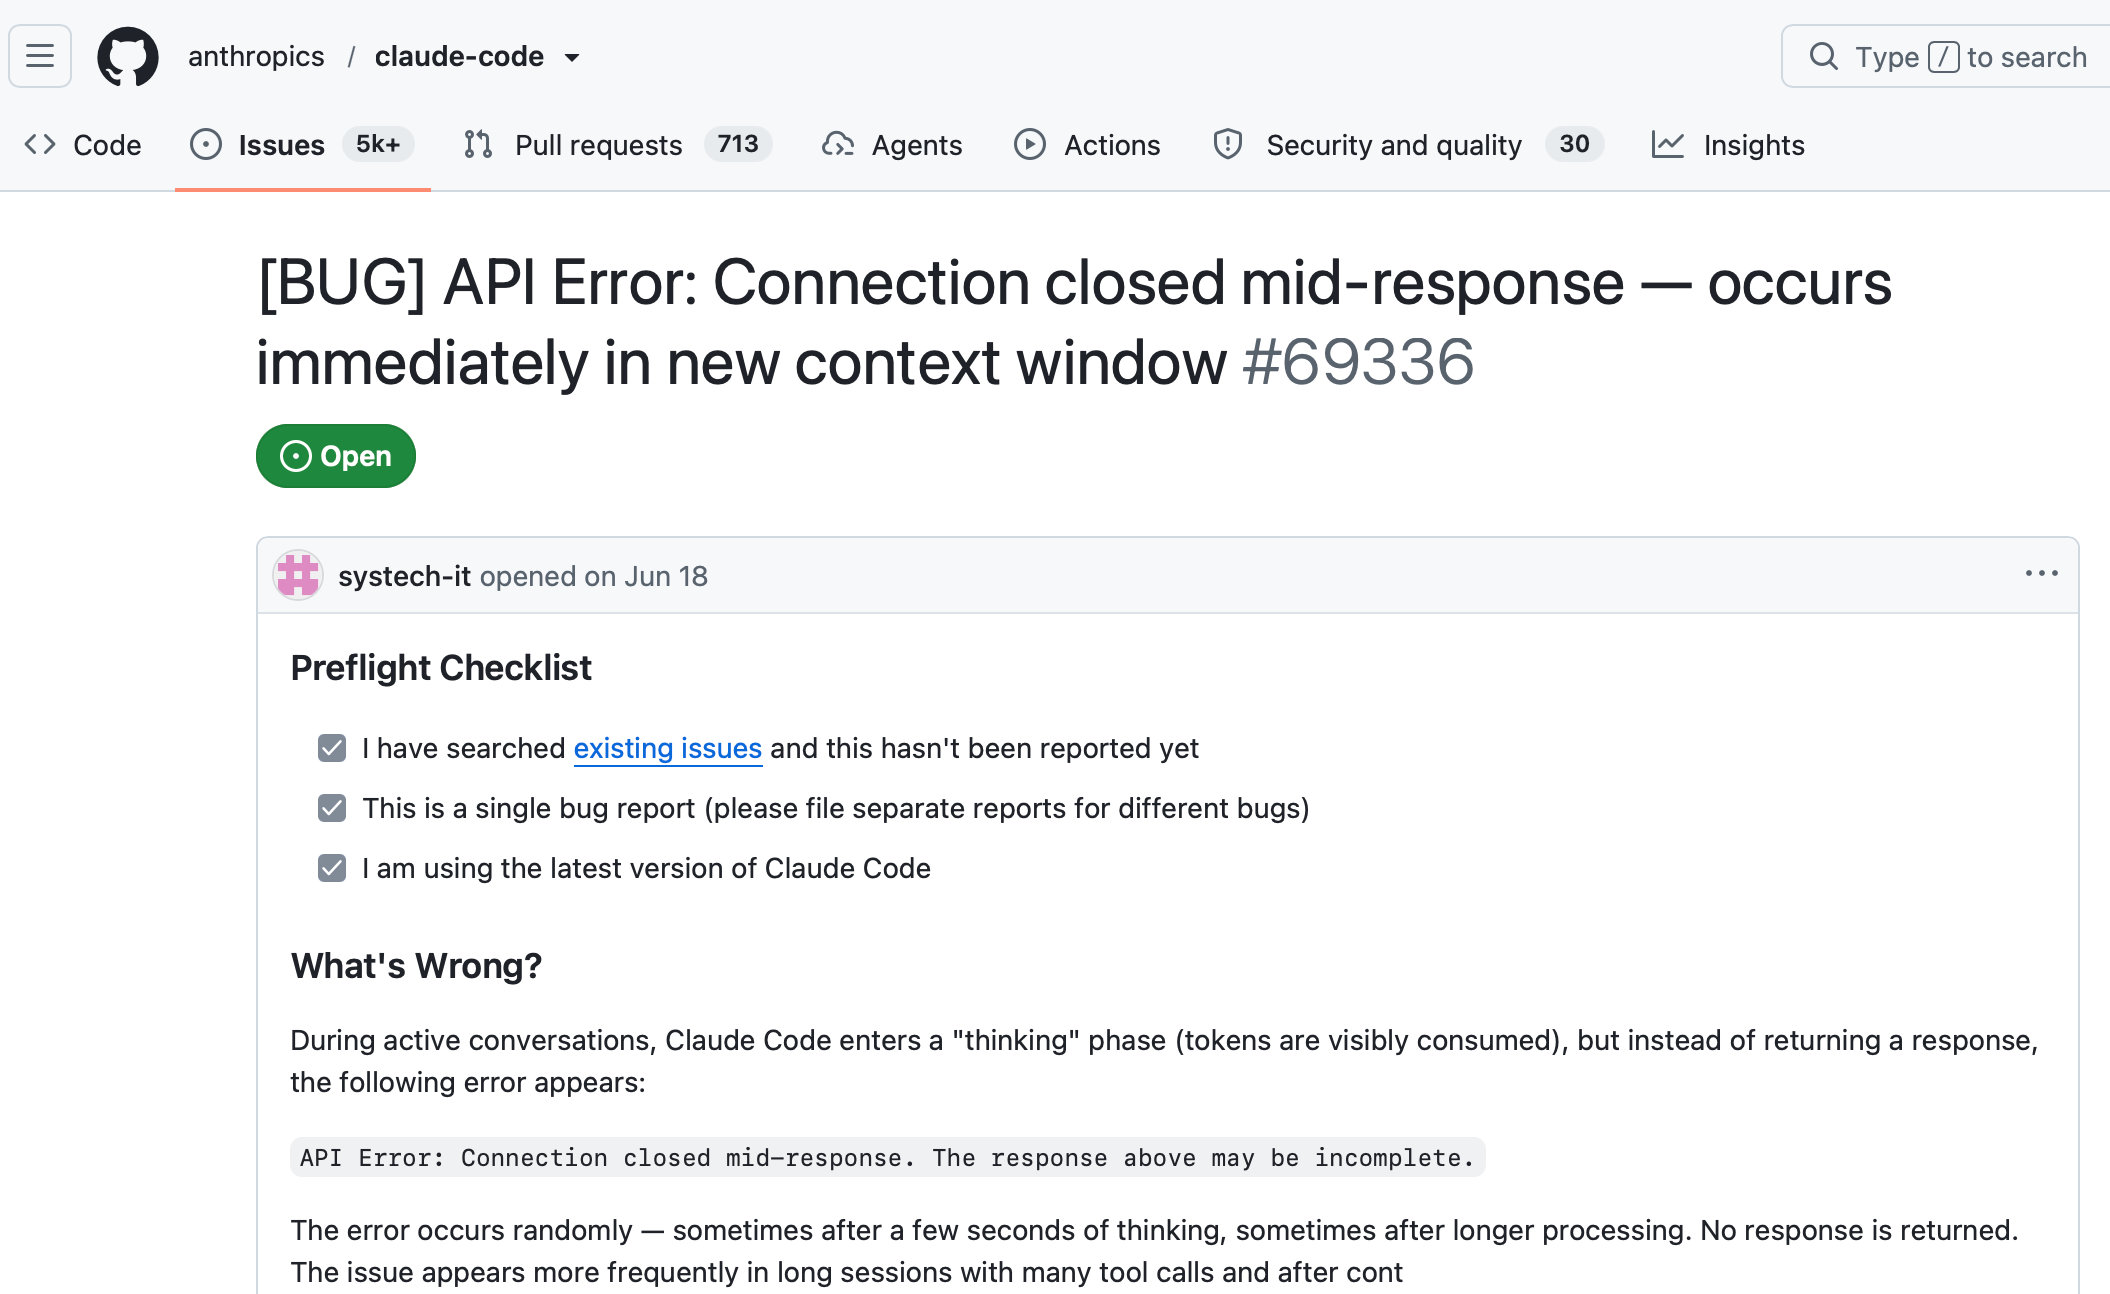Click the Code angle-brackets icon

pyautogui.click(x=40, y=145)
